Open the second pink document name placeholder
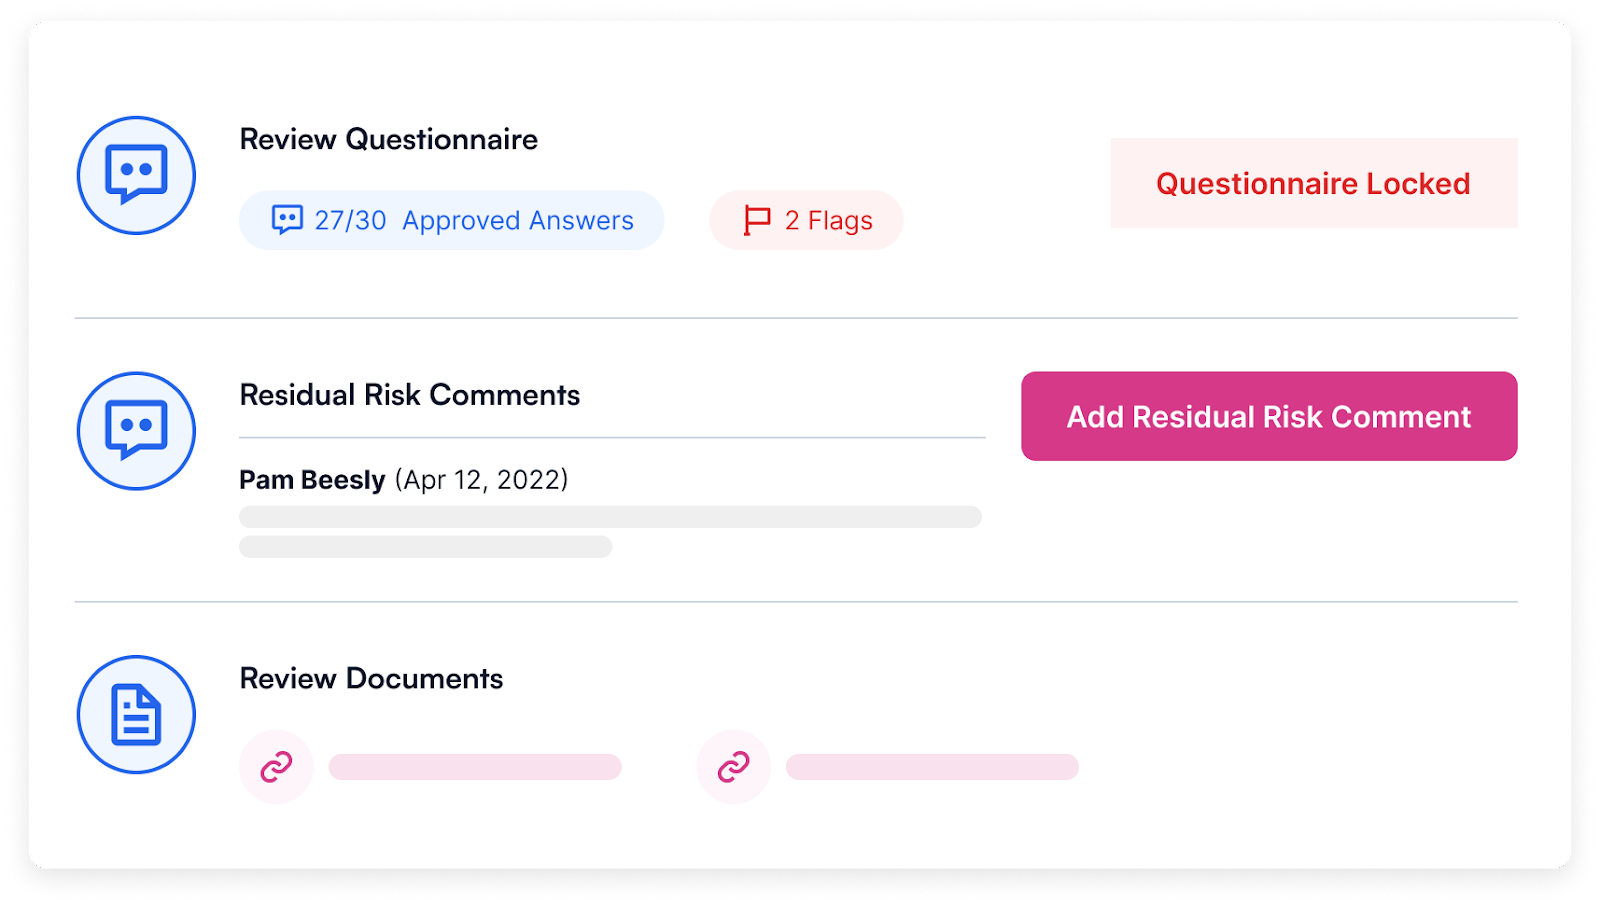 [932, 767]
